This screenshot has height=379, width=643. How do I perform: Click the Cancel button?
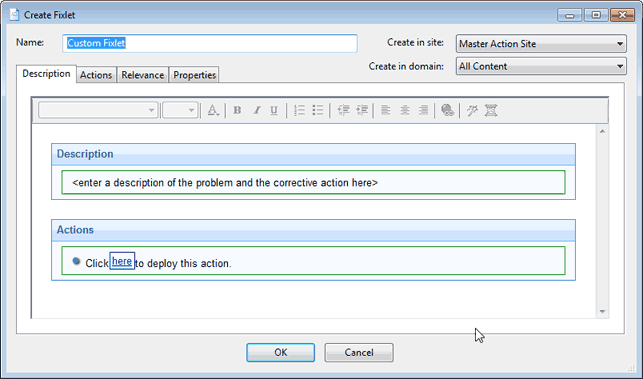point(359,352)
